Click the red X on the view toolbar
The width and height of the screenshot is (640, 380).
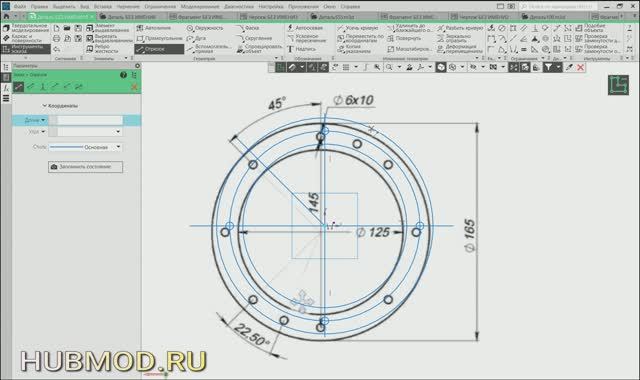click(x=580, y=67)
